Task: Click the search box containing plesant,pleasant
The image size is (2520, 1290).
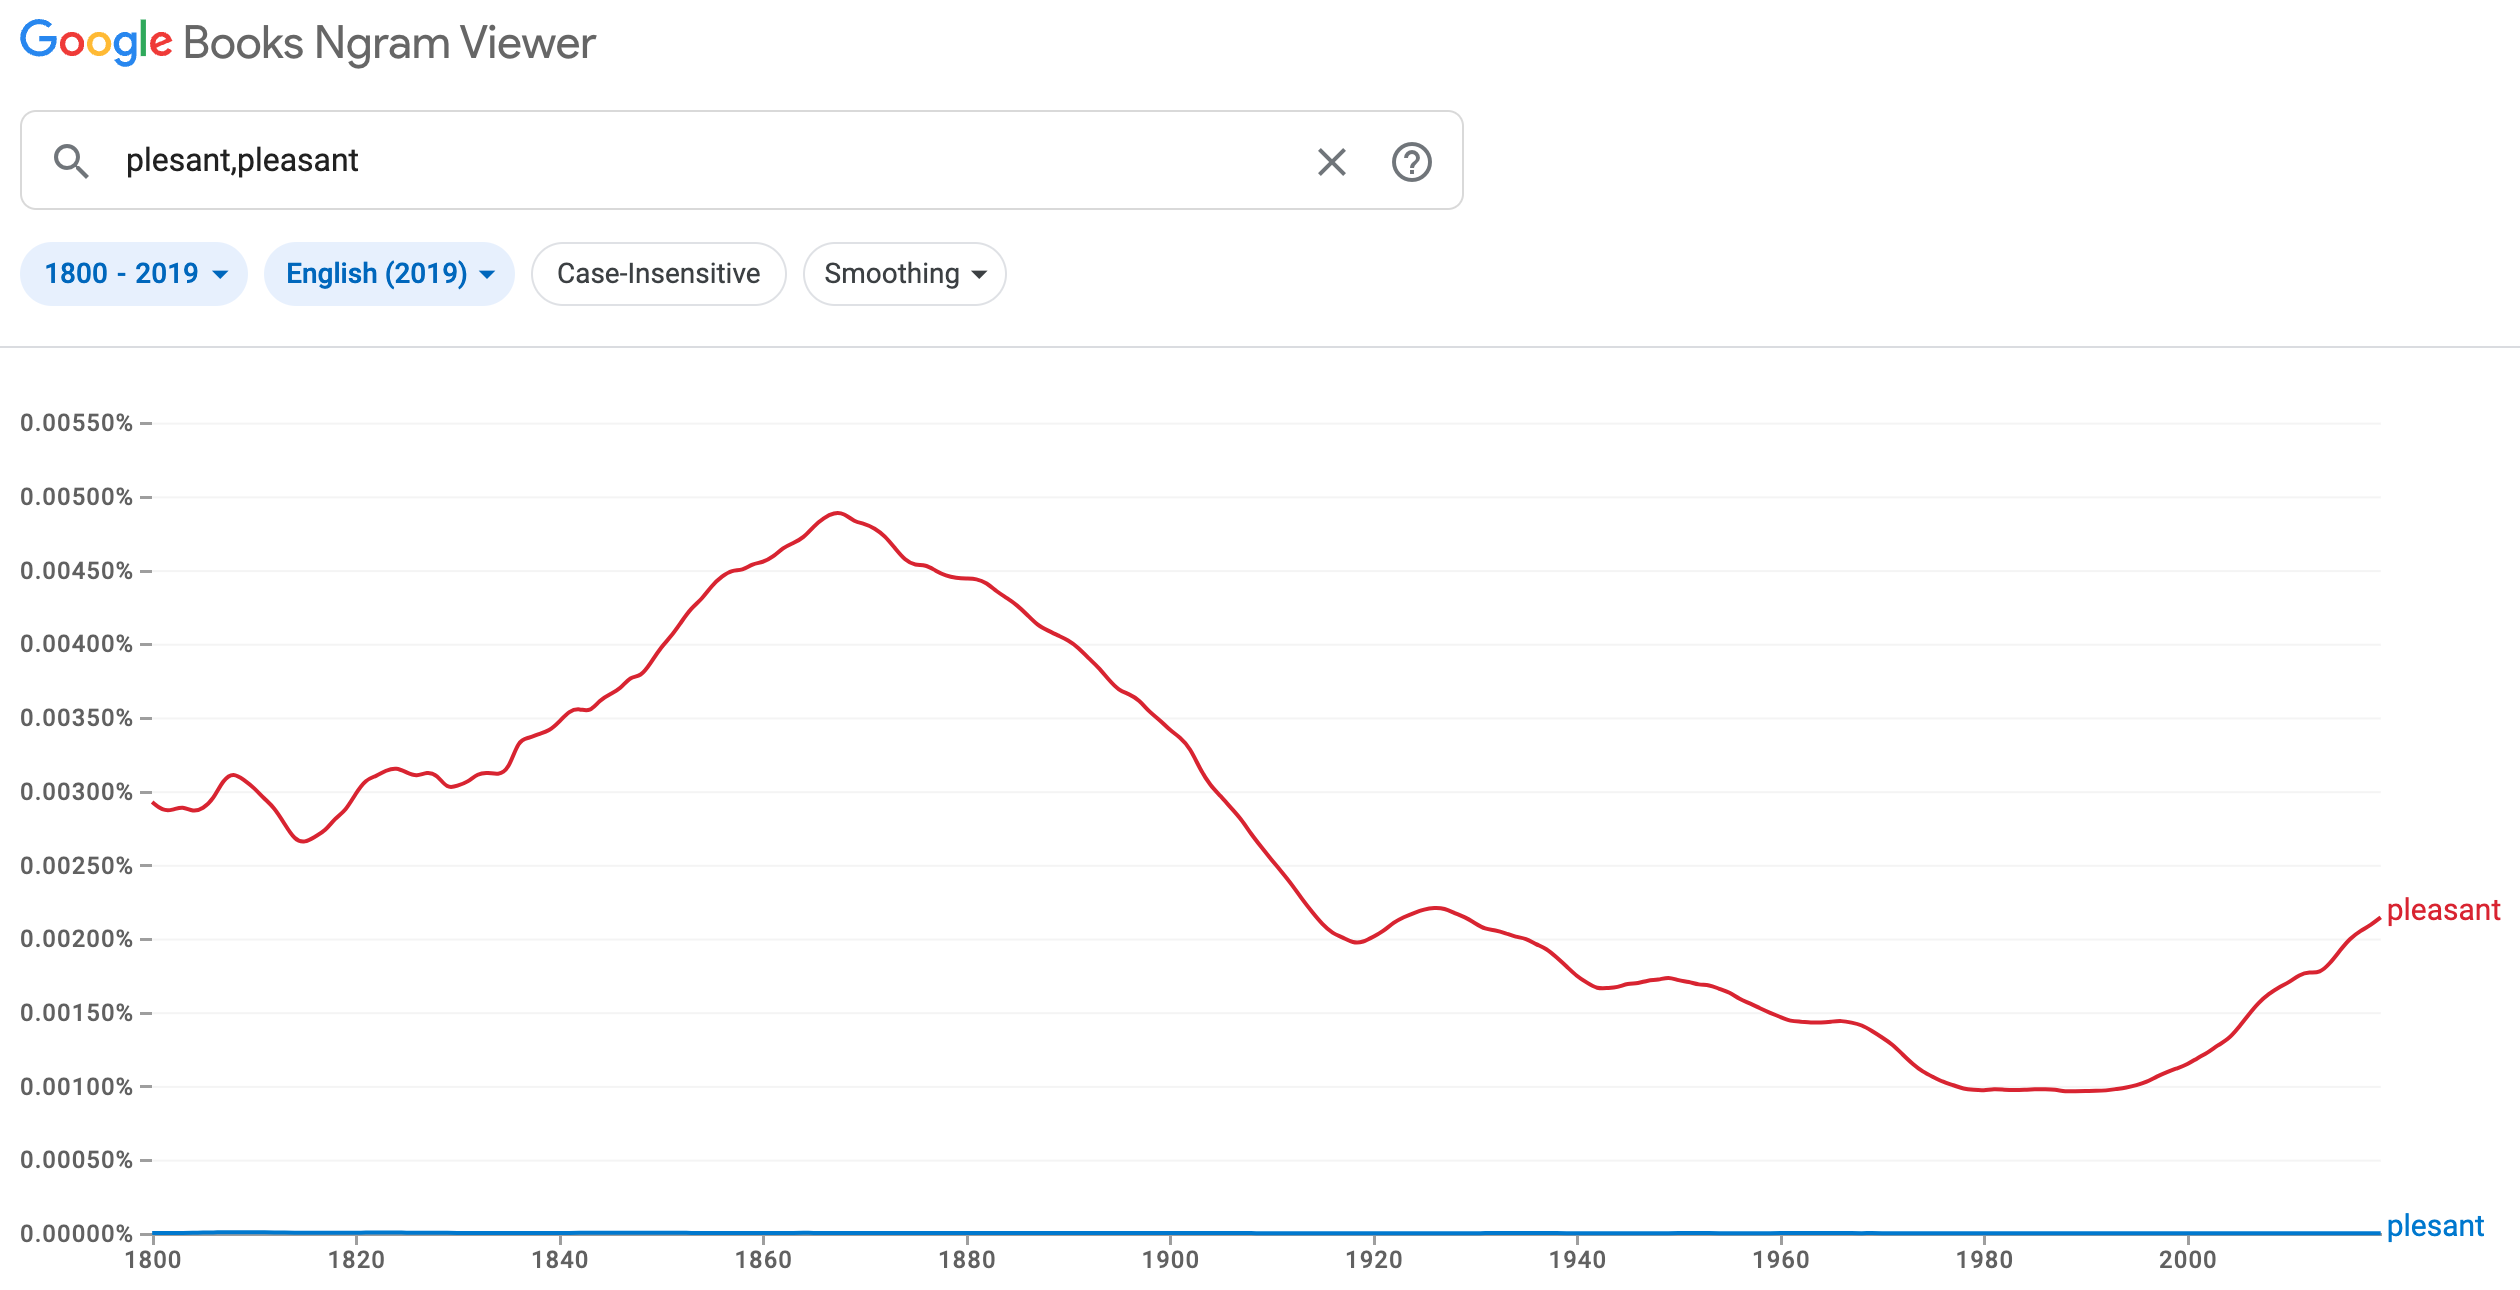Action: pos(700,161)
